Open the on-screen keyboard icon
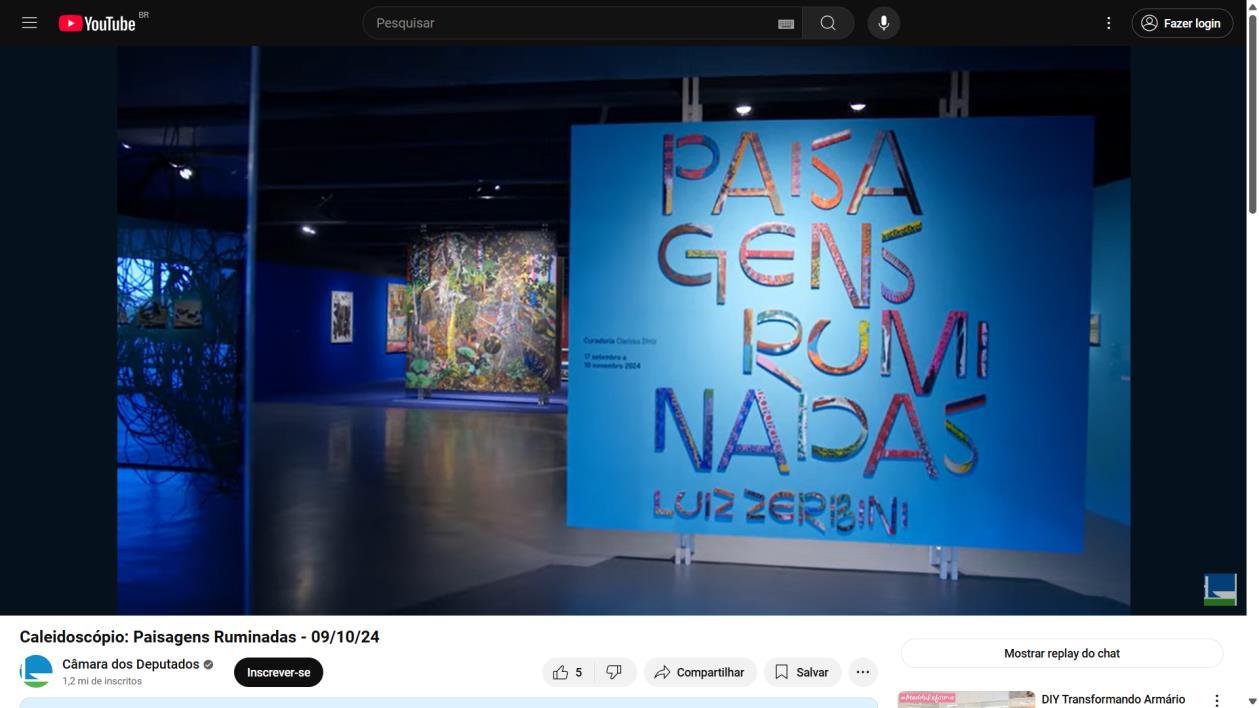This screenshot has height=708, width=1259. (786, 23)
